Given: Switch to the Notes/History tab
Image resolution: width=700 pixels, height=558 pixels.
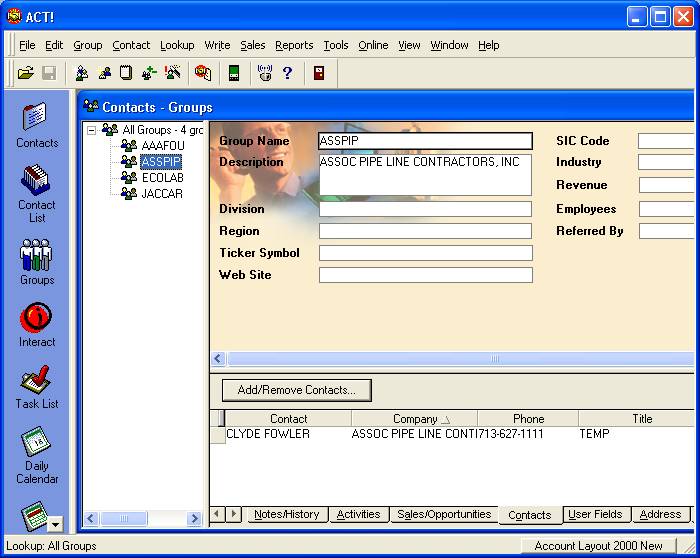Looking at the screenshot, I should 287,514.
